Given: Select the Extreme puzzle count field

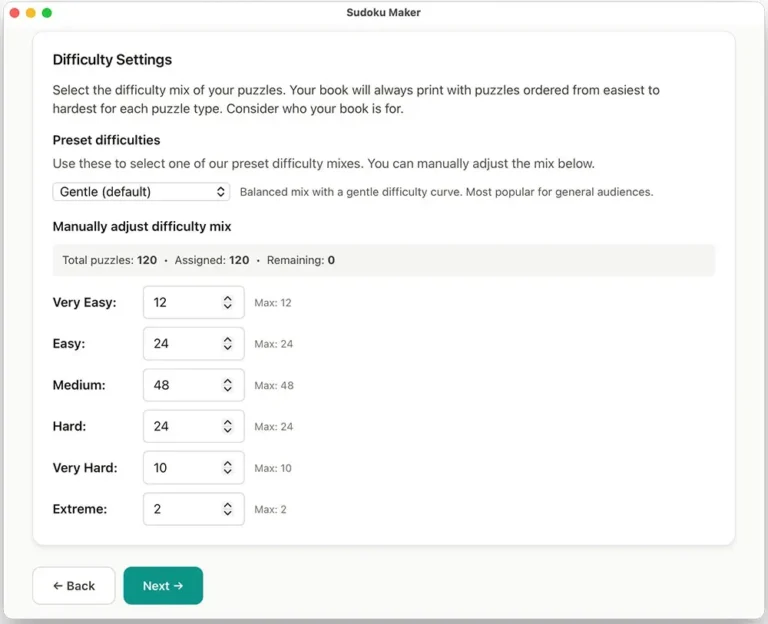Looking at the screenshot, I should 181,509.
